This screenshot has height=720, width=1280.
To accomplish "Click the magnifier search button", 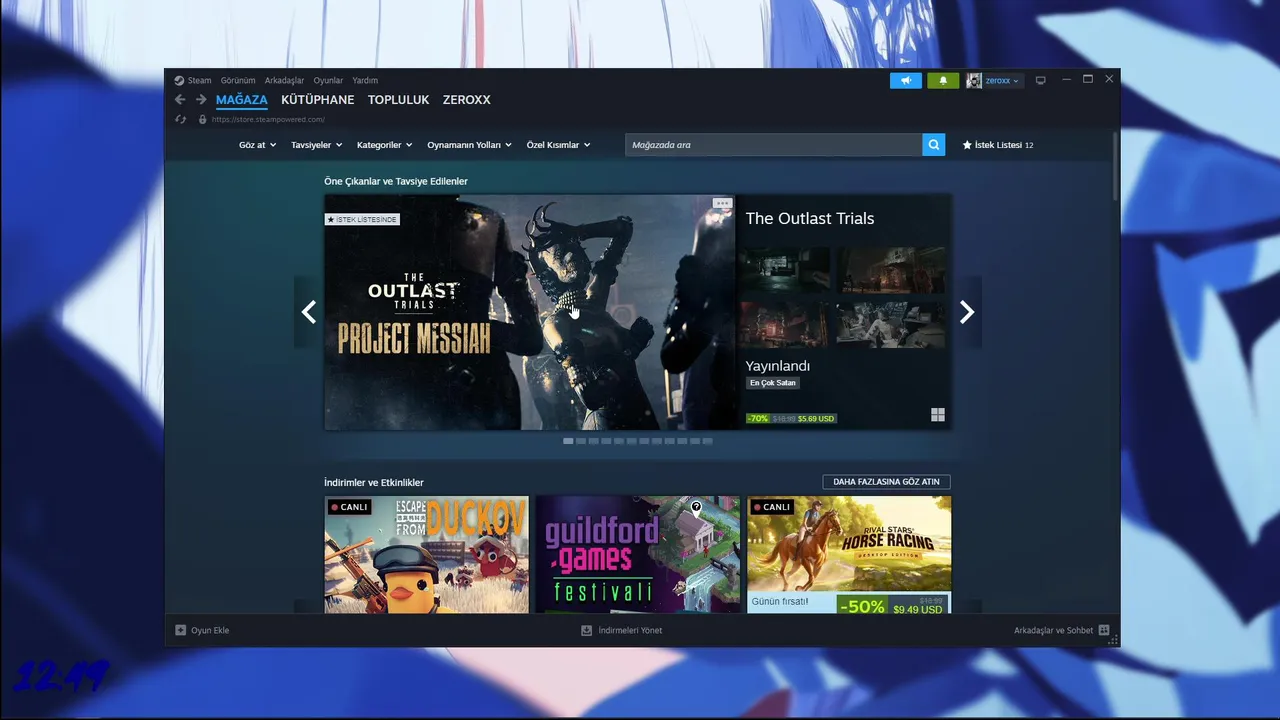I will click(933, 145).
